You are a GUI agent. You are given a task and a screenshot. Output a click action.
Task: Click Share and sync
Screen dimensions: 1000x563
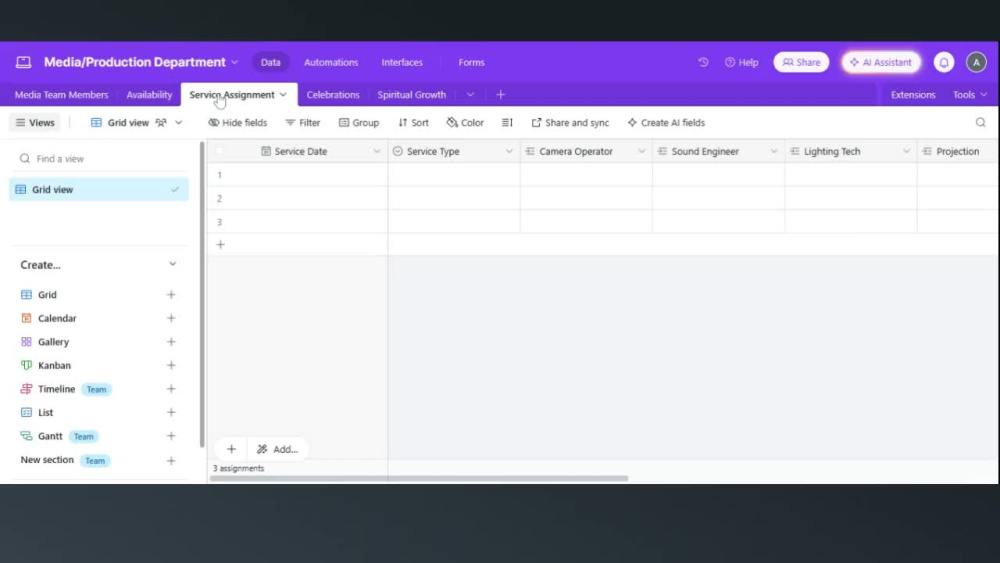(x=570, y=122)
